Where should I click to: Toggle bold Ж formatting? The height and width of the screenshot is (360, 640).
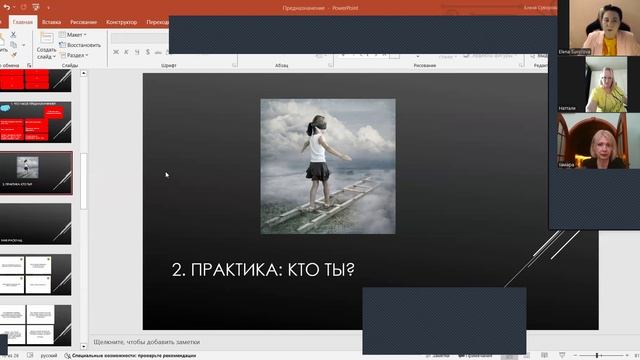(116, 52)
